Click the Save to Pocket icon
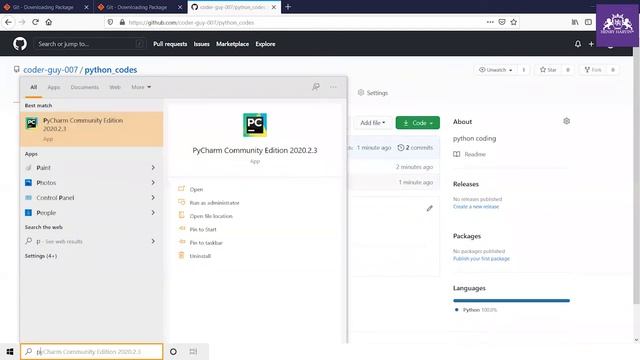The image size is (640, 360). point(502,22)
